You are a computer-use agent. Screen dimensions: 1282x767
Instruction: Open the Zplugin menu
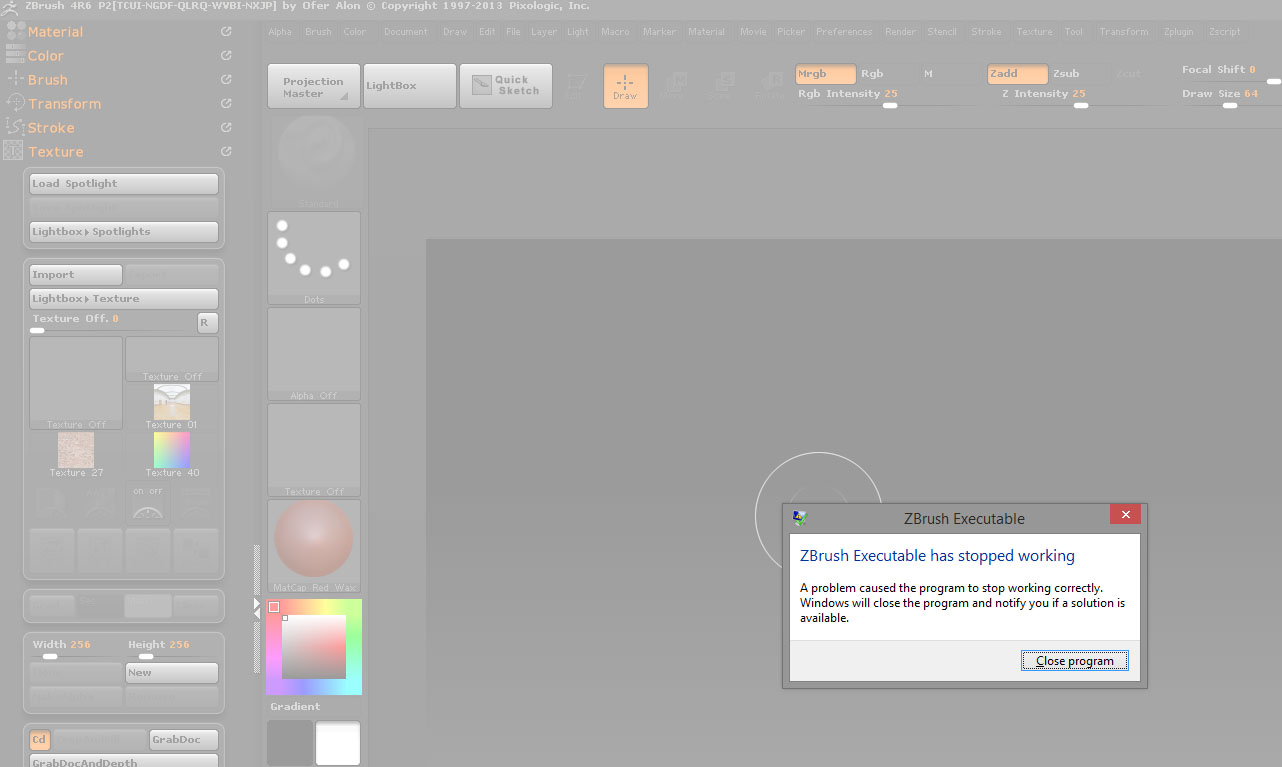(x=1179, y=32)
